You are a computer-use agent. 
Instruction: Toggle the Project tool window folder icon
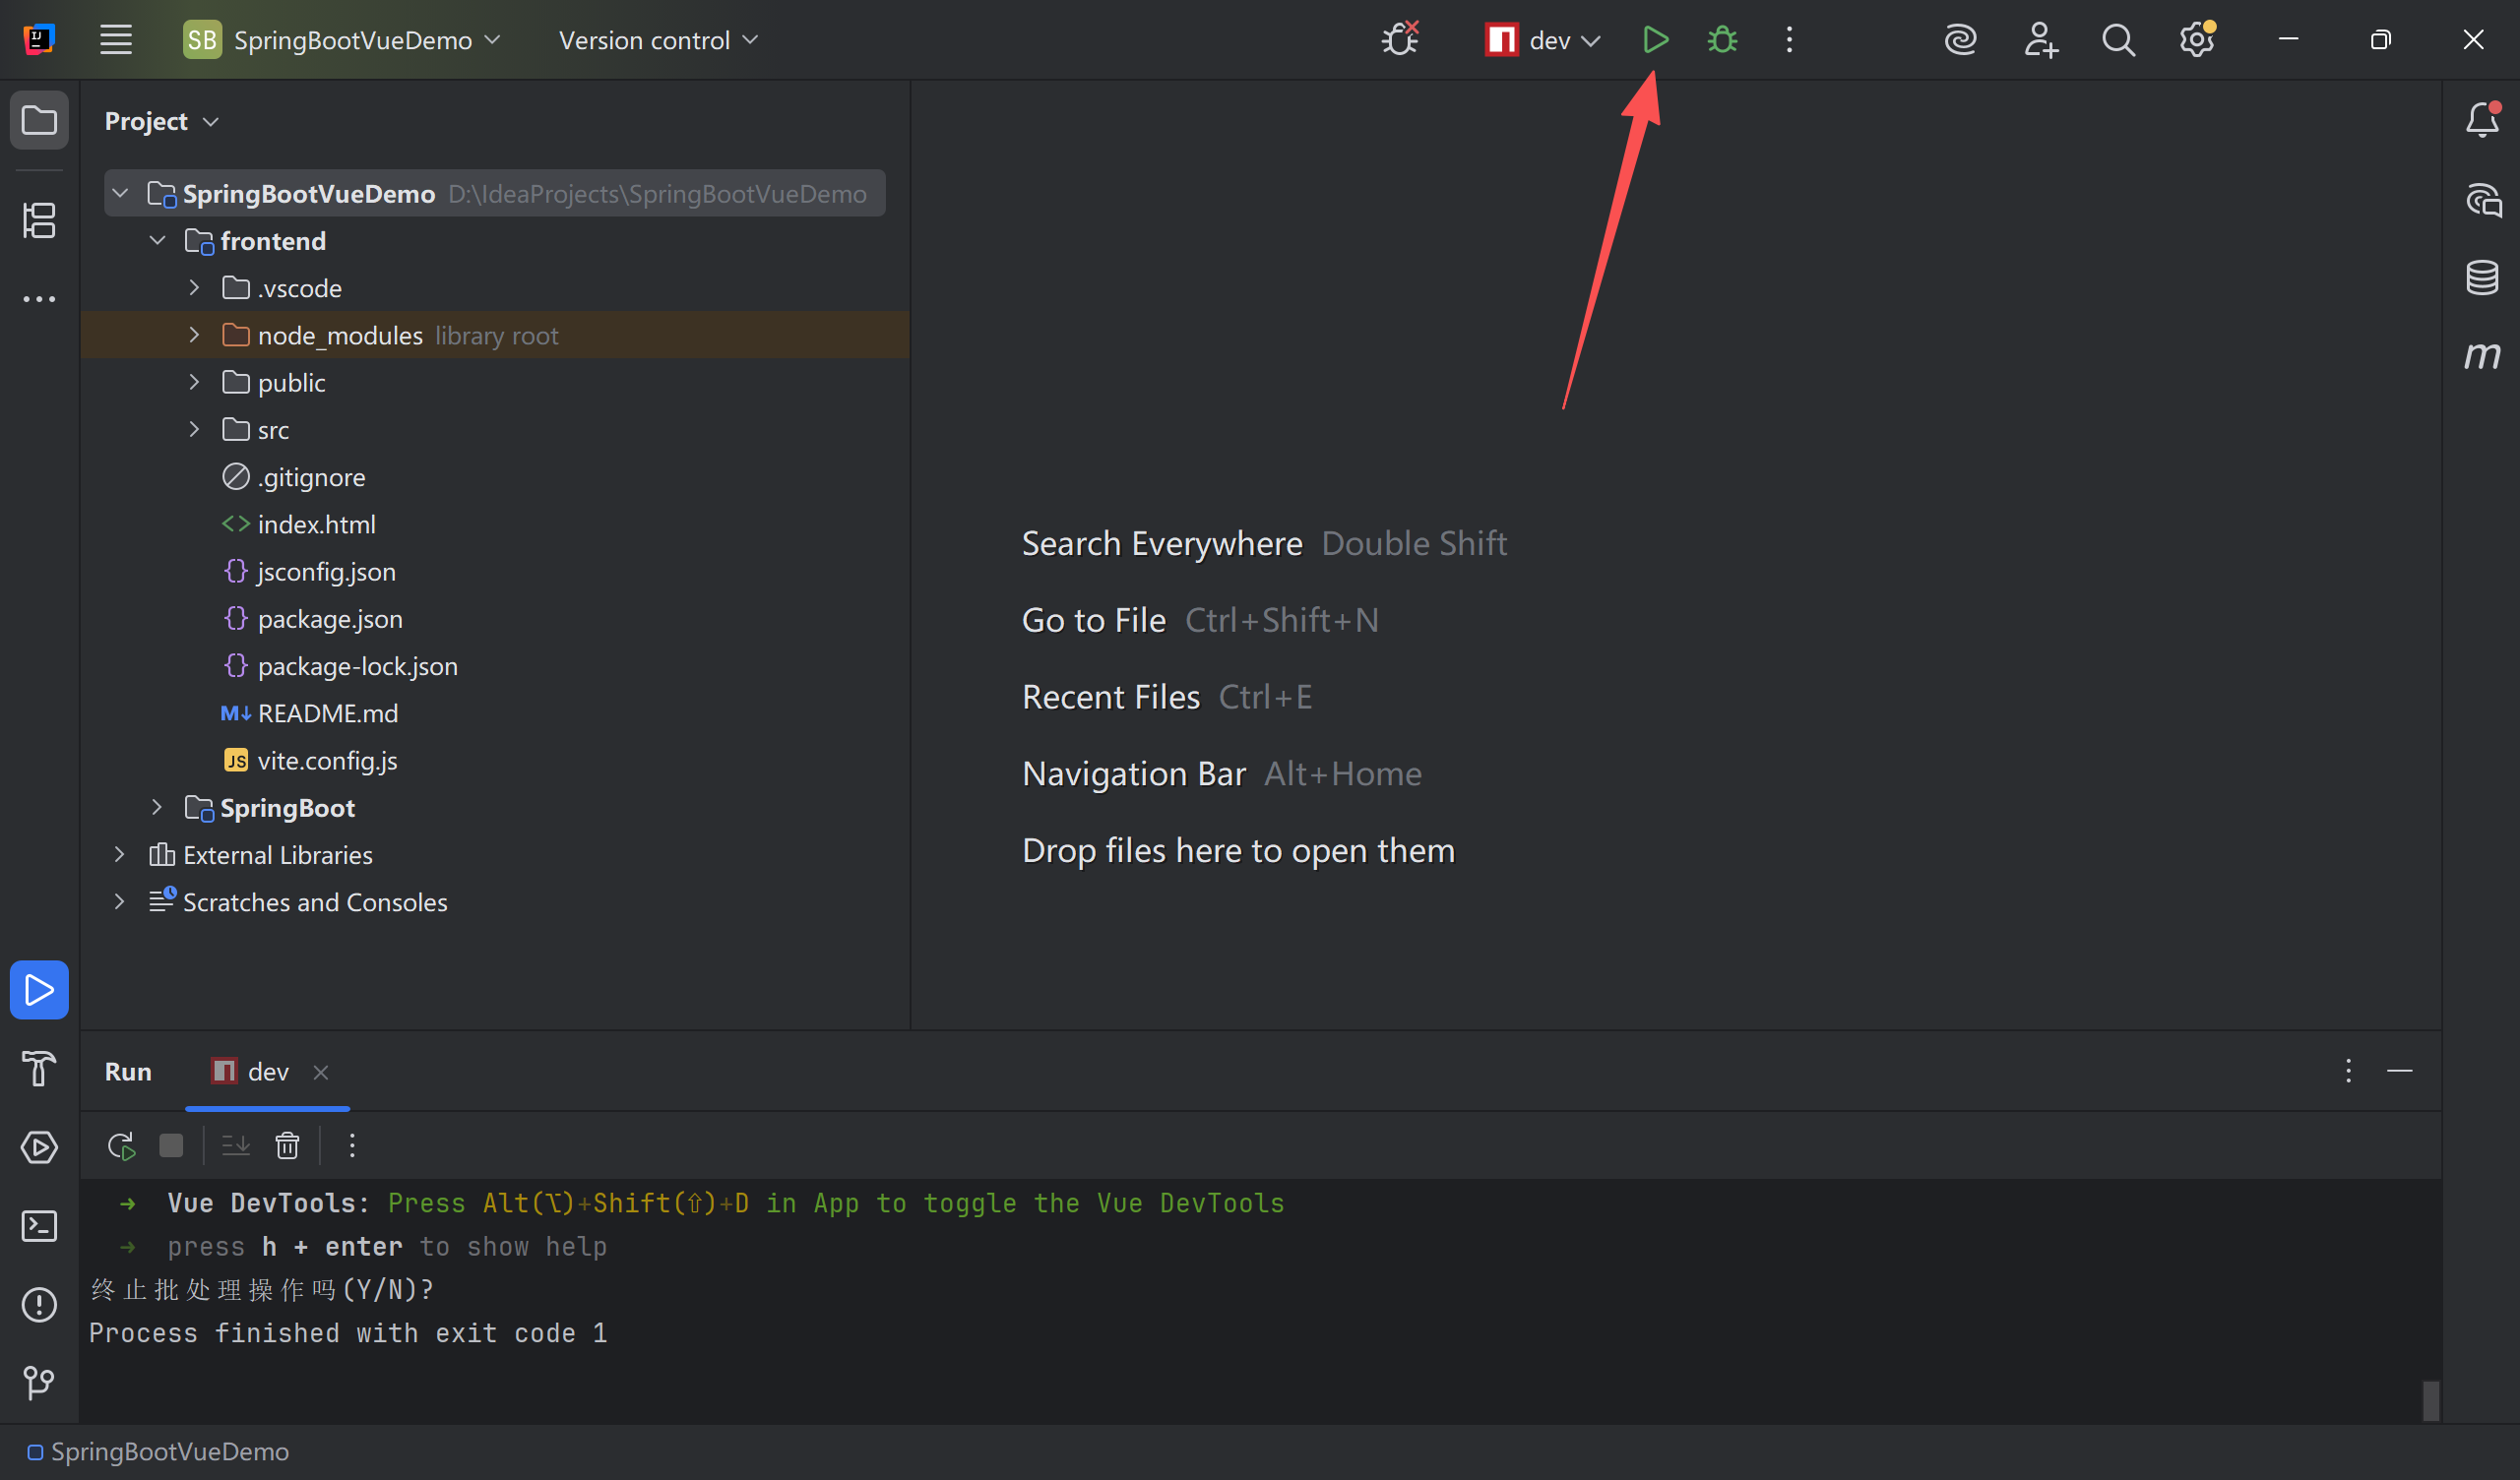pyautogui.click(x=39, y=121)
